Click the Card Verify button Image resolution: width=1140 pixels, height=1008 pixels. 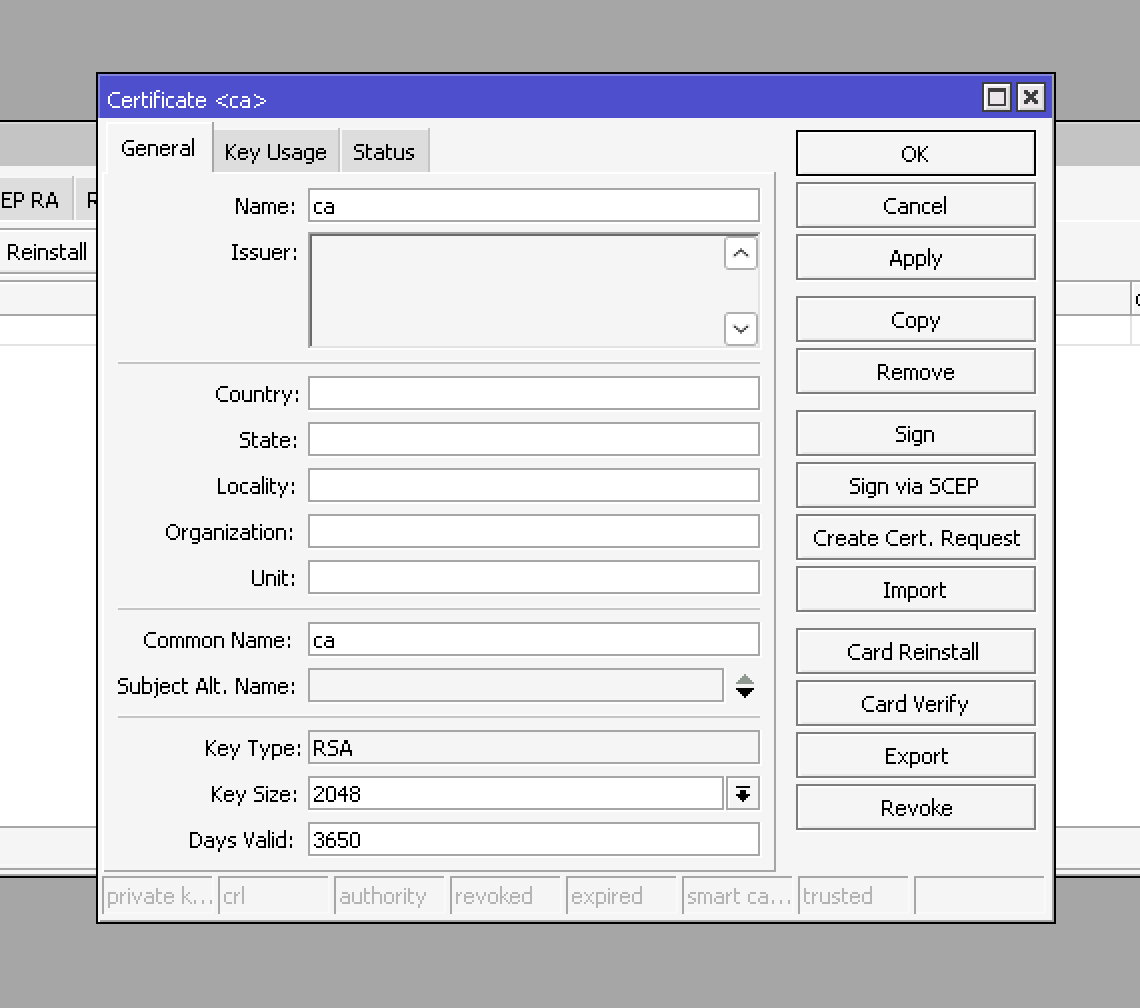click(915, 704)
